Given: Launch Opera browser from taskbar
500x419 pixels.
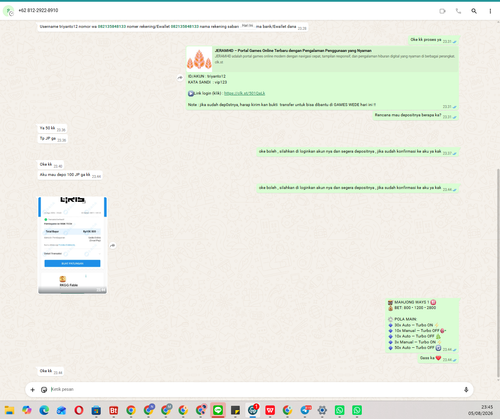Looking at the screenshot, I should [x=79, y=410].
